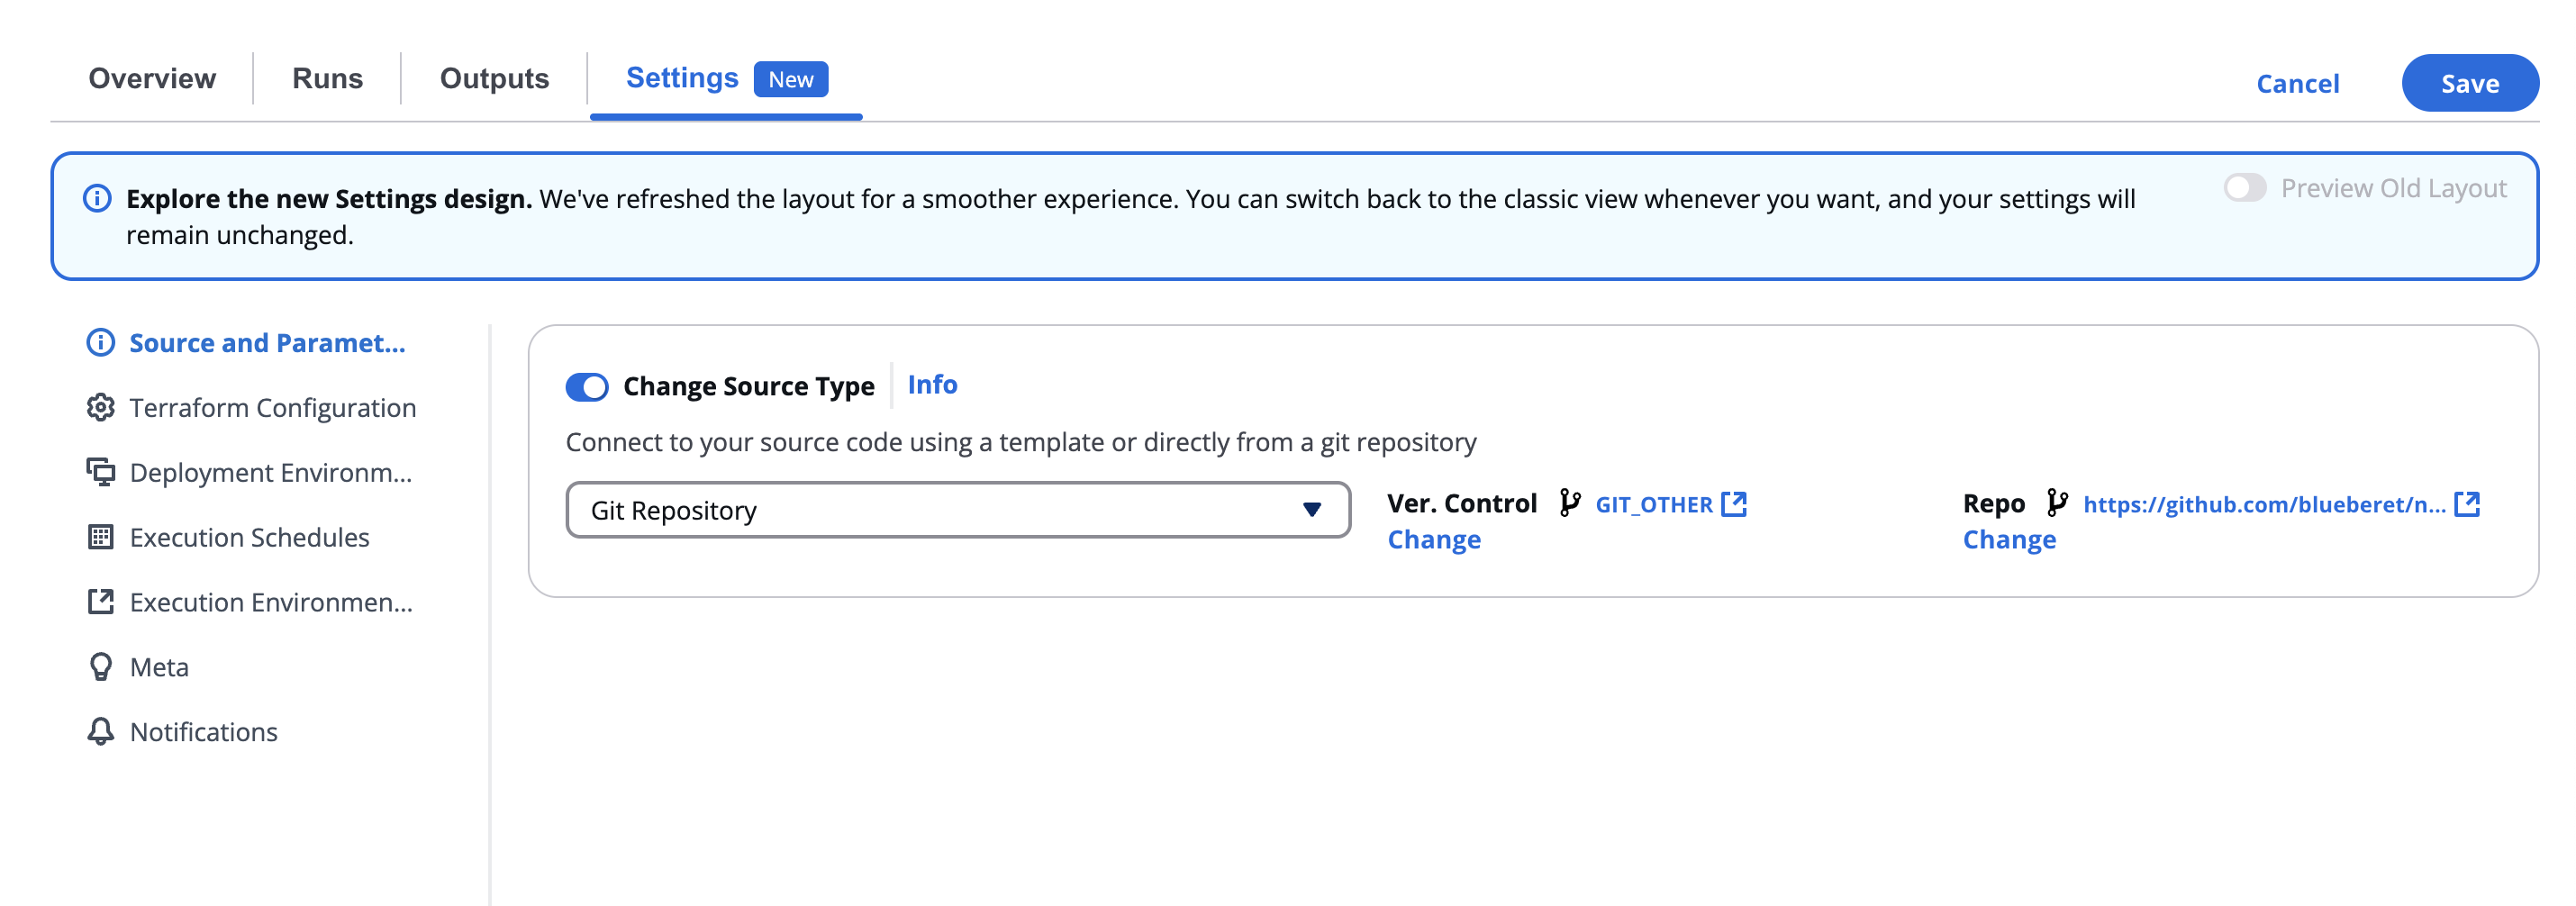Click the Save button
Screen dimensions: 2576x906
2470,83
